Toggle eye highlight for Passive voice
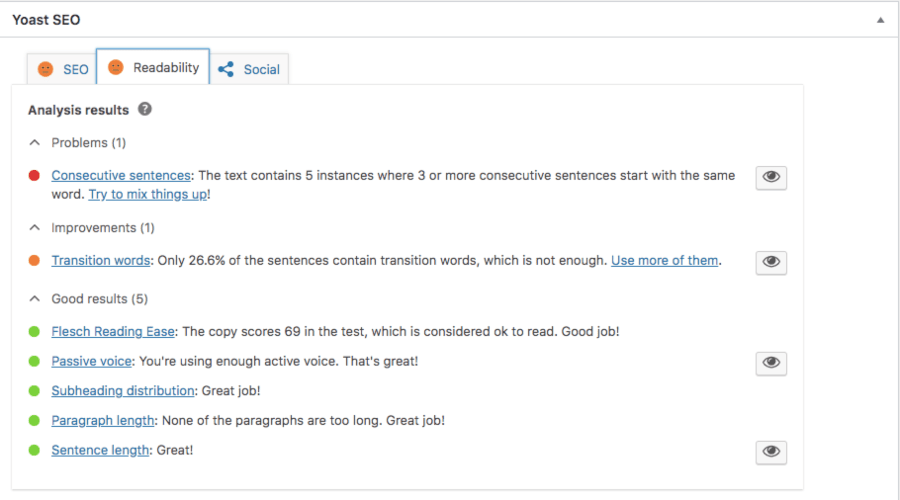Viewport: 900px width, 500px height. pyautogui.click(x=771, y=363)
